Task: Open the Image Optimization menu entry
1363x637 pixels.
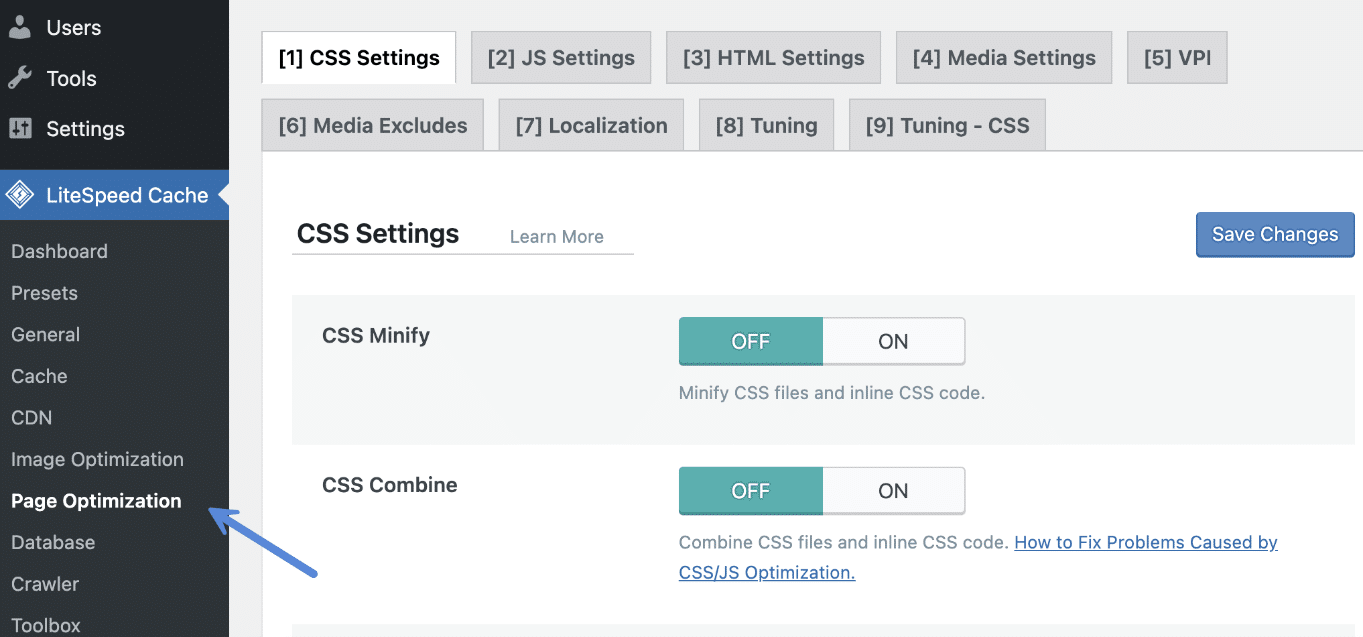Action: pyautogui.click(x=97, y=459)
